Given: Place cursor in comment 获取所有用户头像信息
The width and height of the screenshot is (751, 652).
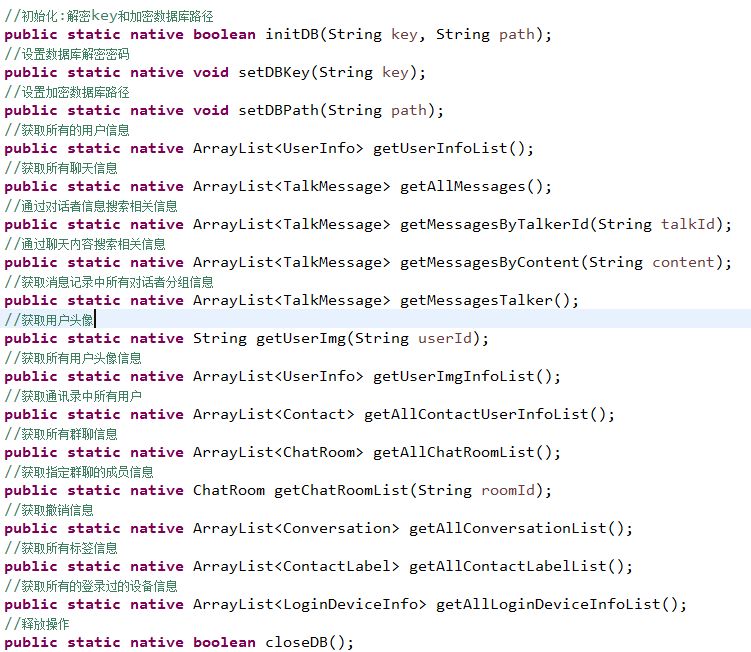Looking at the screenshot, I should pyautogui.click(x=73, y=358).
